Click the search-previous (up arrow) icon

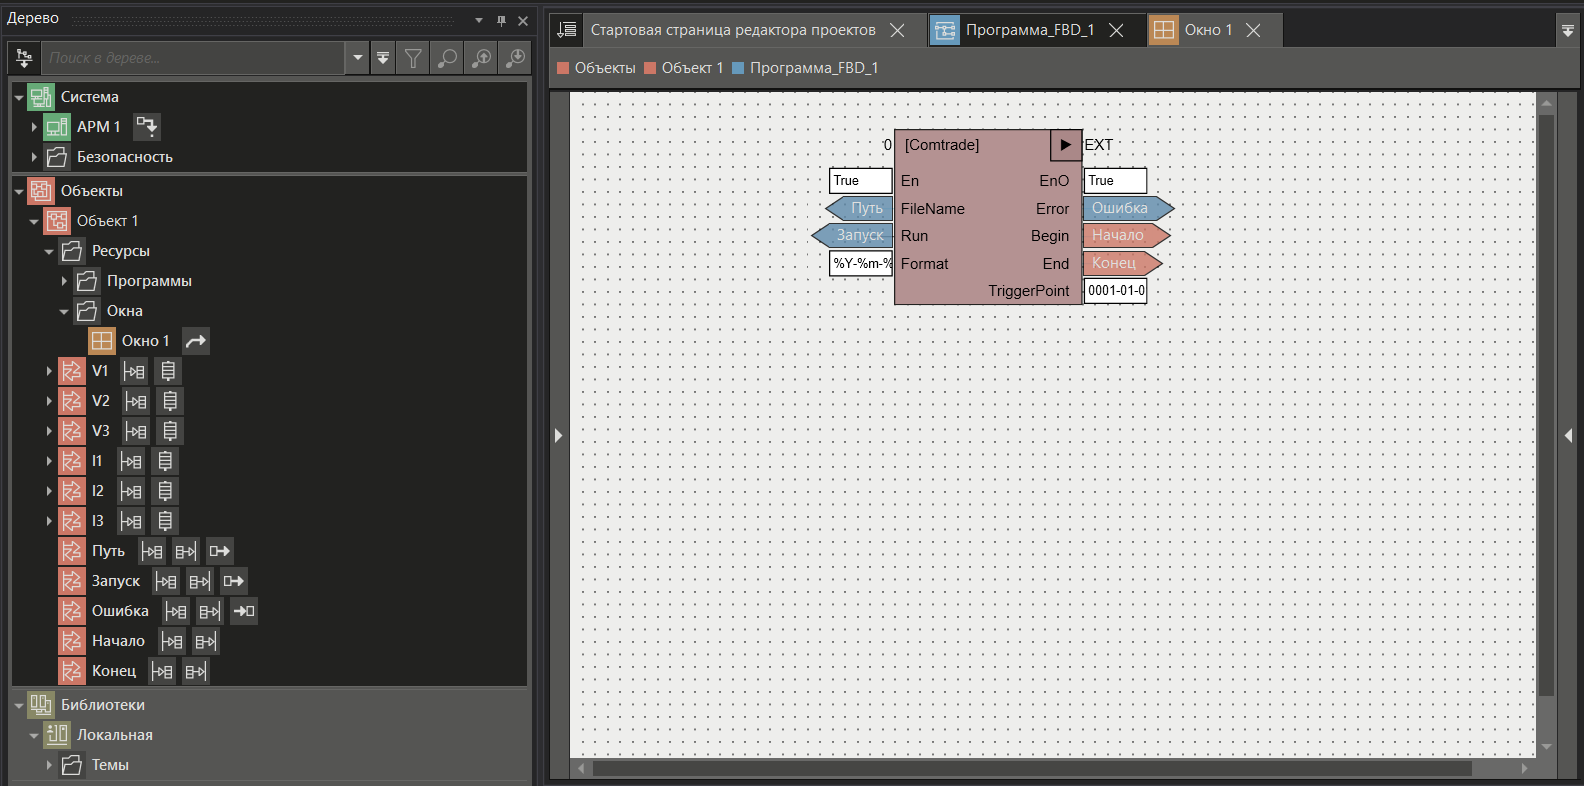(x=481, y=59)
